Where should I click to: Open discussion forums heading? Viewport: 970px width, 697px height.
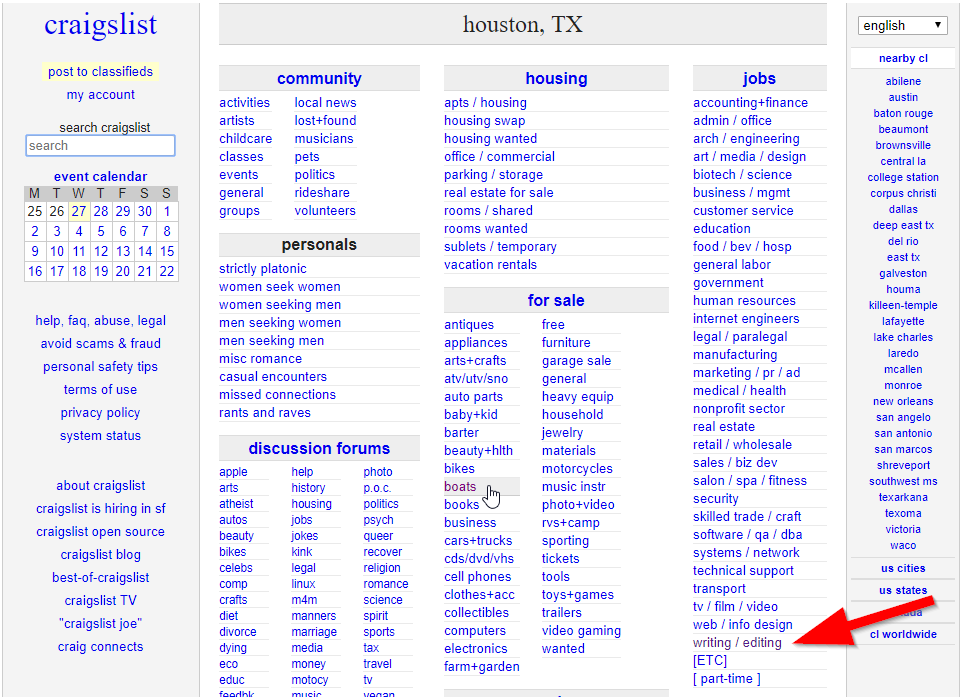point(319,448)
